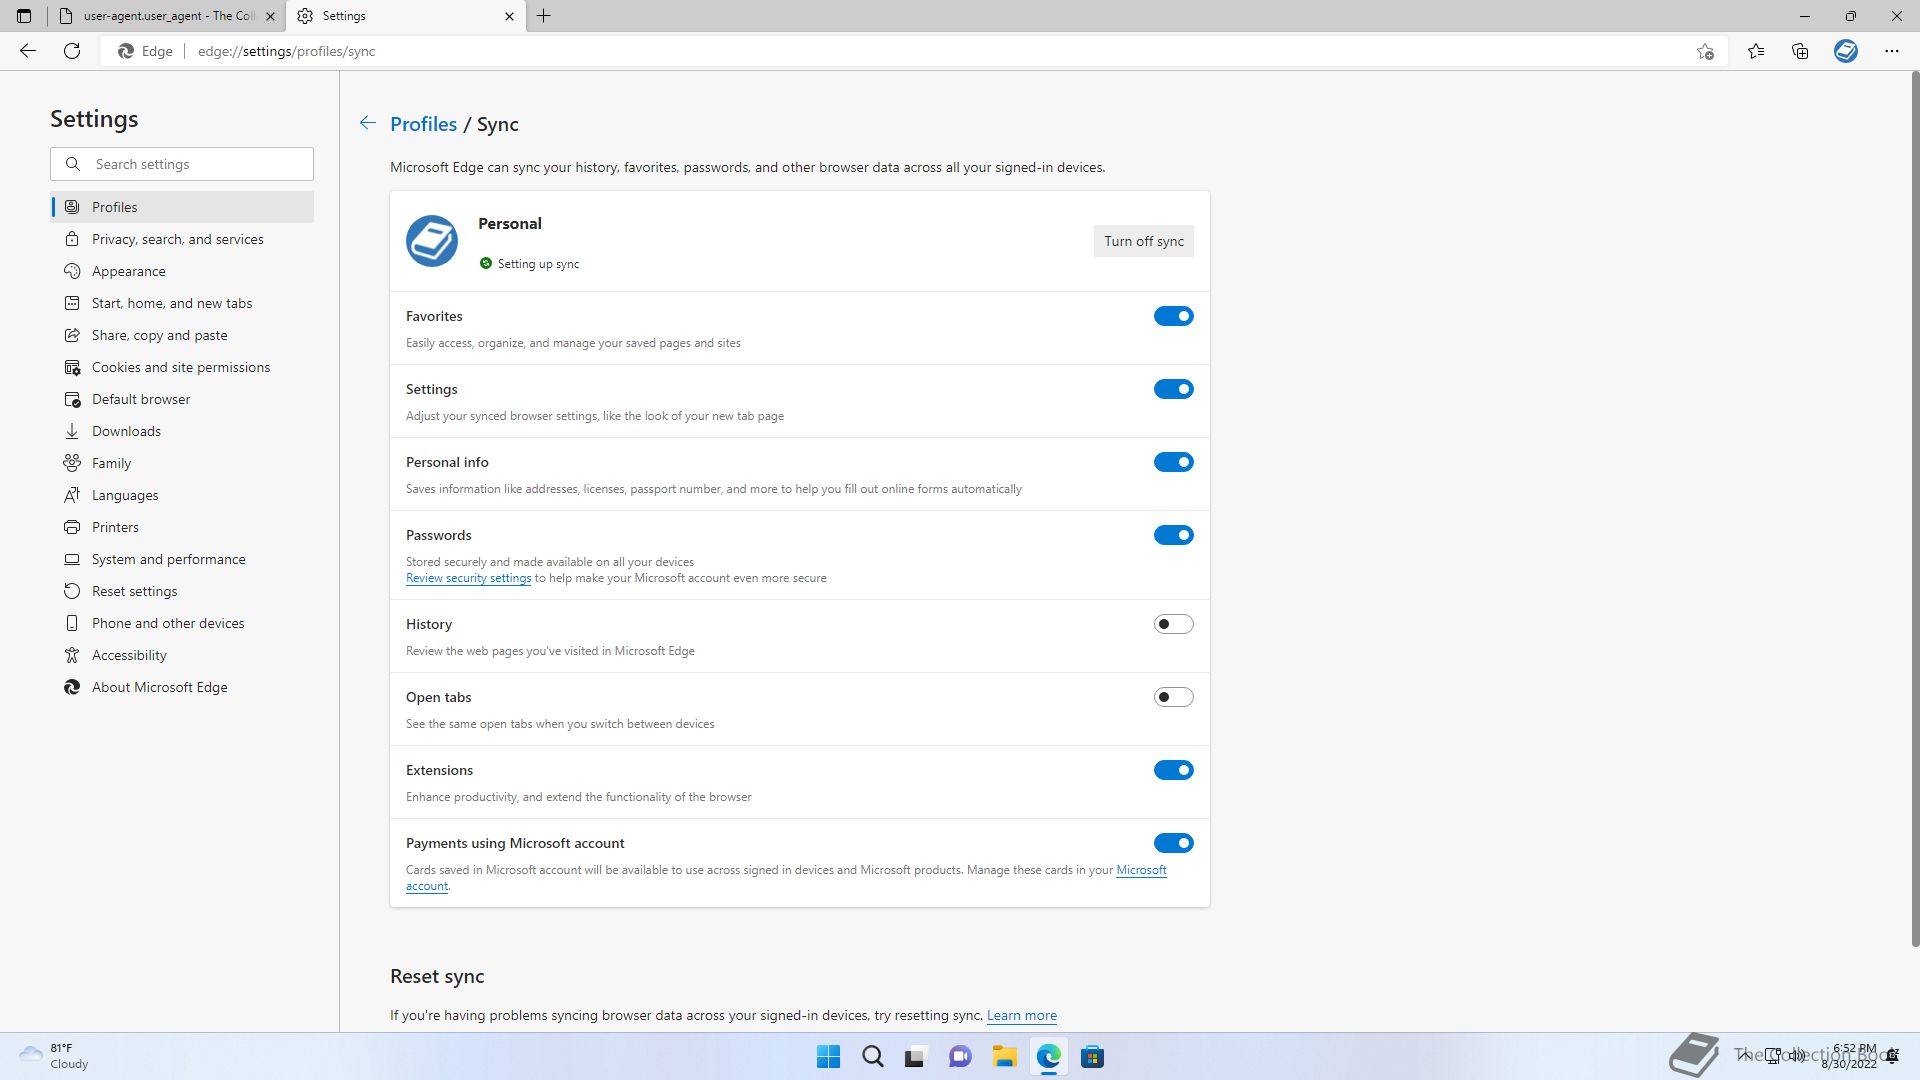
Task: Click the address bar URL
Action: [x=286, y=51]
